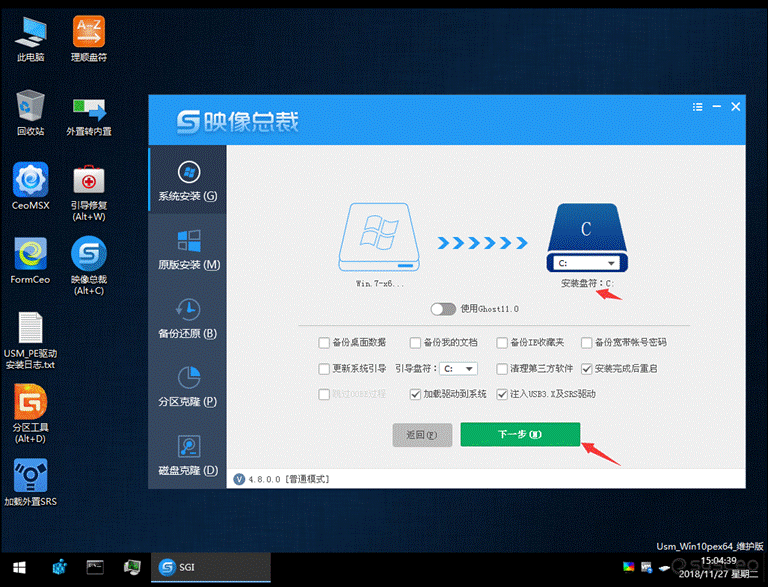The image size is (768, 587).
Task: Open the 理顺盘符 desktop icon
Action: (89, 39)
